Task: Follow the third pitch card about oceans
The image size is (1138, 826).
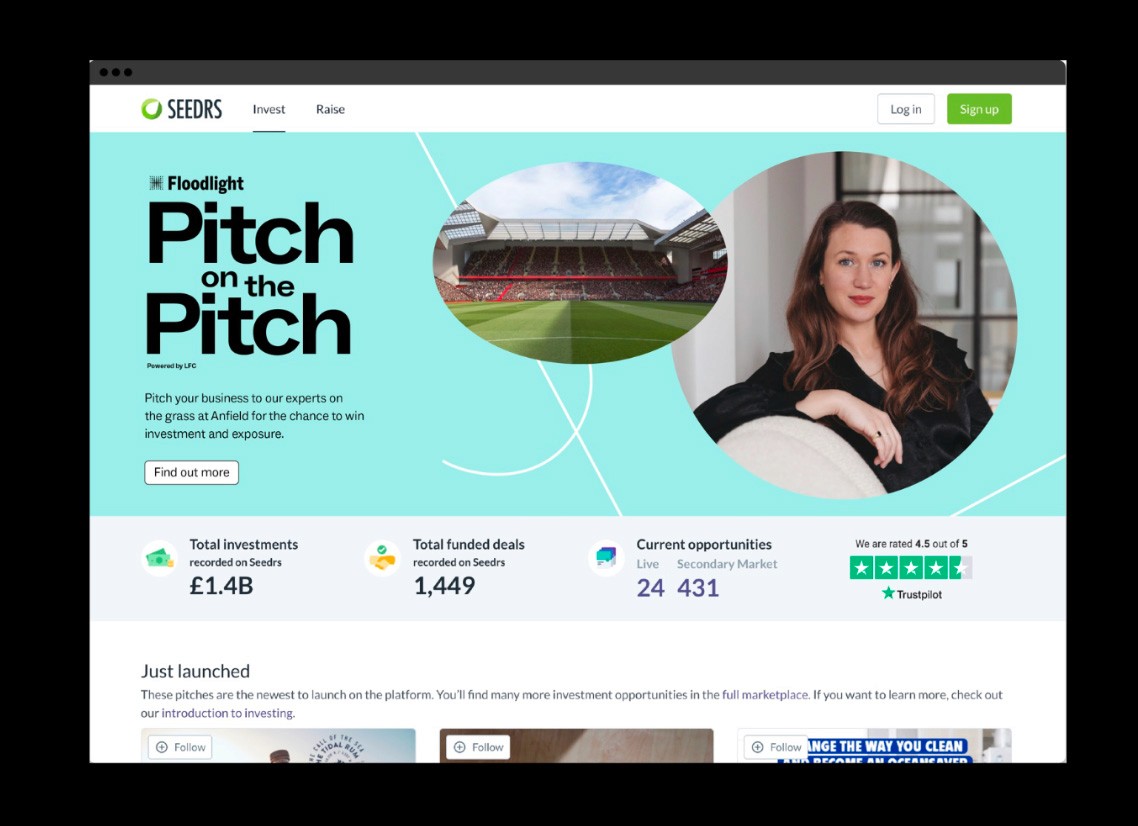Action: [x=776, y=747]
